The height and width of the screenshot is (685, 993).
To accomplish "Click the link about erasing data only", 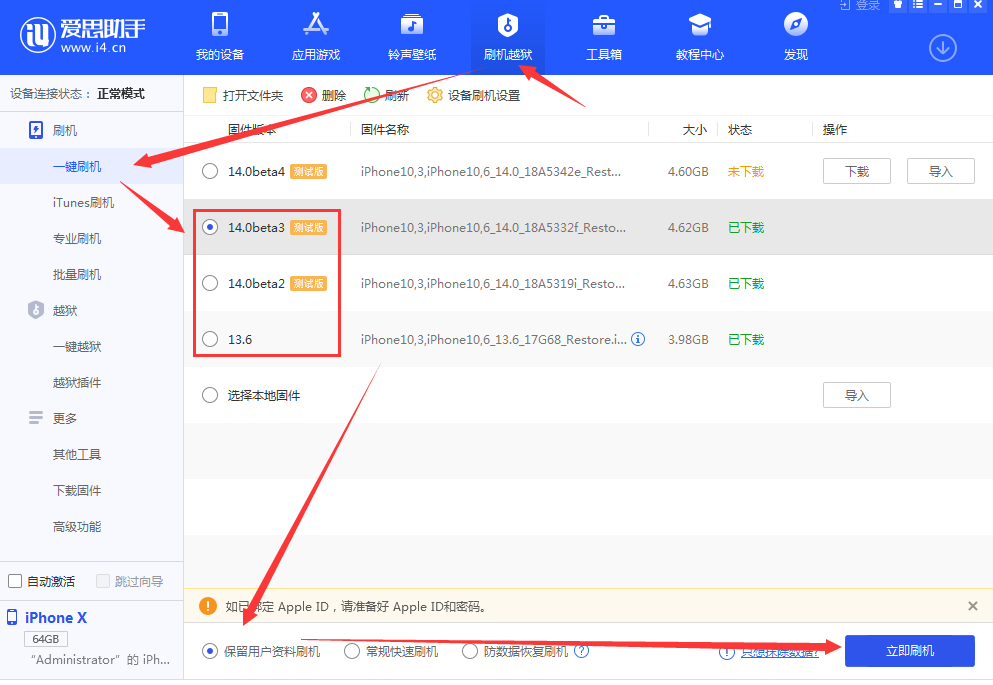I will tap(780, 651).
